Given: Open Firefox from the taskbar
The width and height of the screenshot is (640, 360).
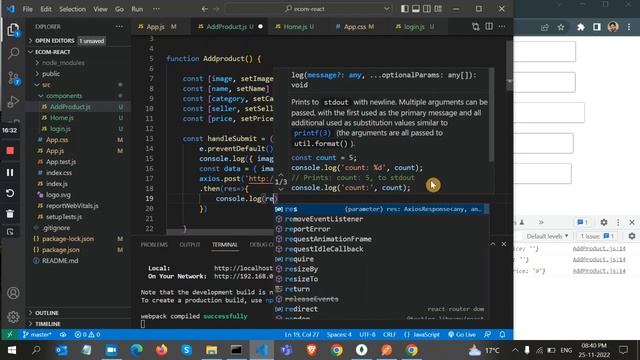Looking at the screenshot, I should (161, 350).
